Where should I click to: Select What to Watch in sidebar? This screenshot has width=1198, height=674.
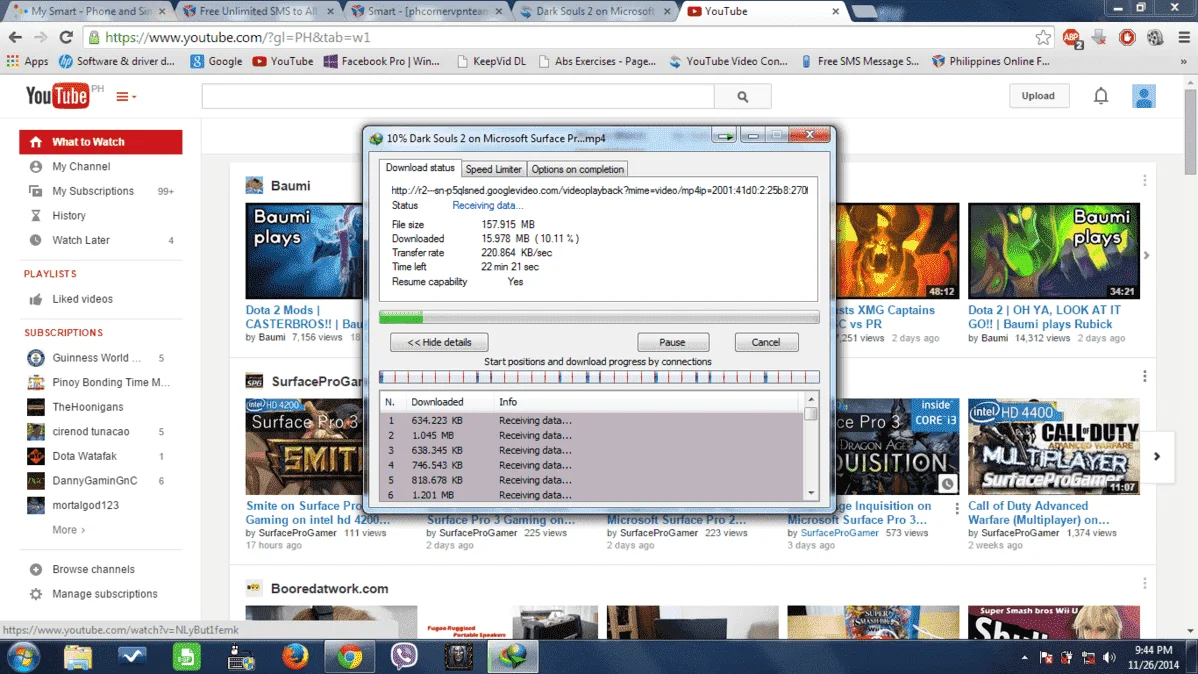(101, 142)
